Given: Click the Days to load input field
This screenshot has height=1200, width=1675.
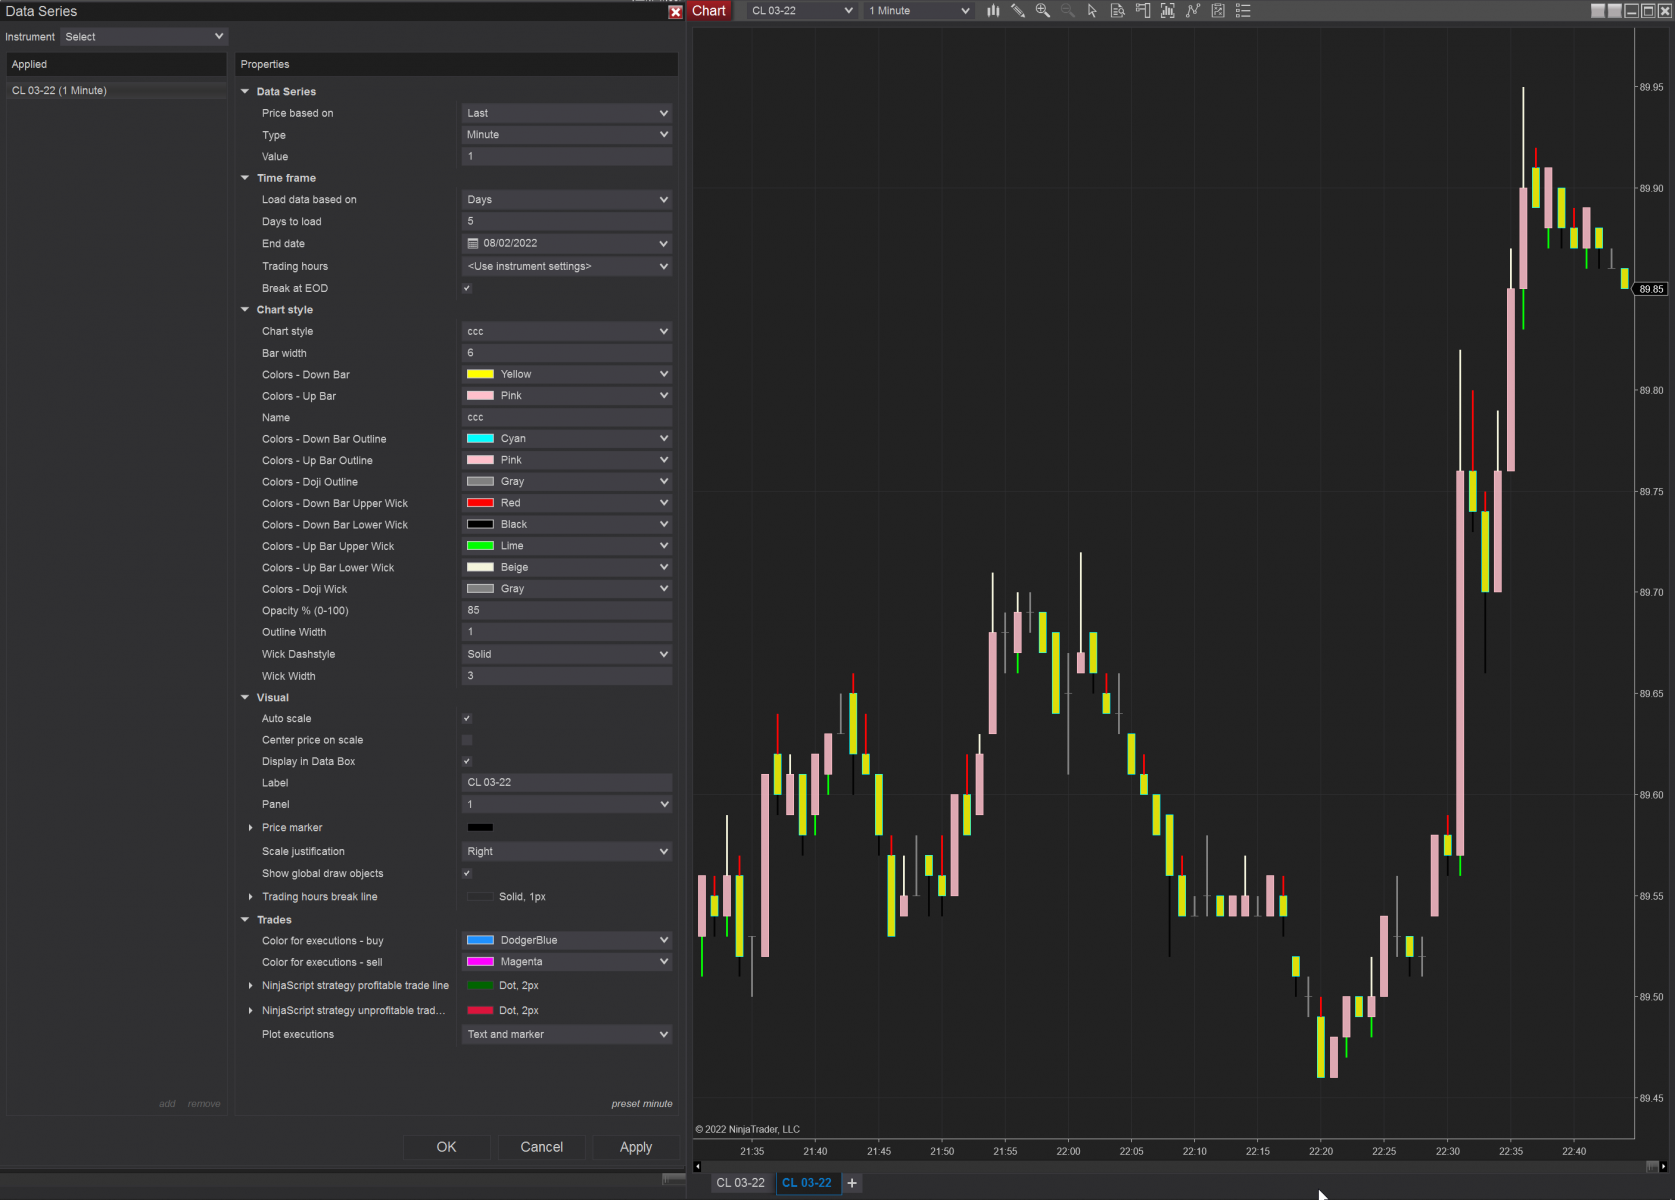Looking at the screenshot, I should [567, 221].
